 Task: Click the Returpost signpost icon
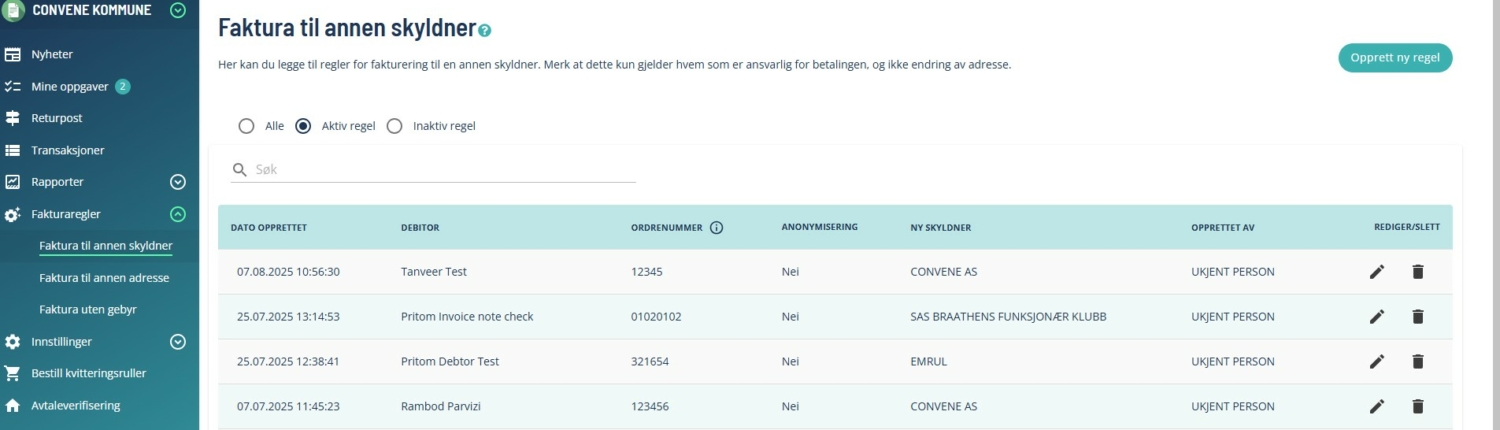tap(13, 118)
